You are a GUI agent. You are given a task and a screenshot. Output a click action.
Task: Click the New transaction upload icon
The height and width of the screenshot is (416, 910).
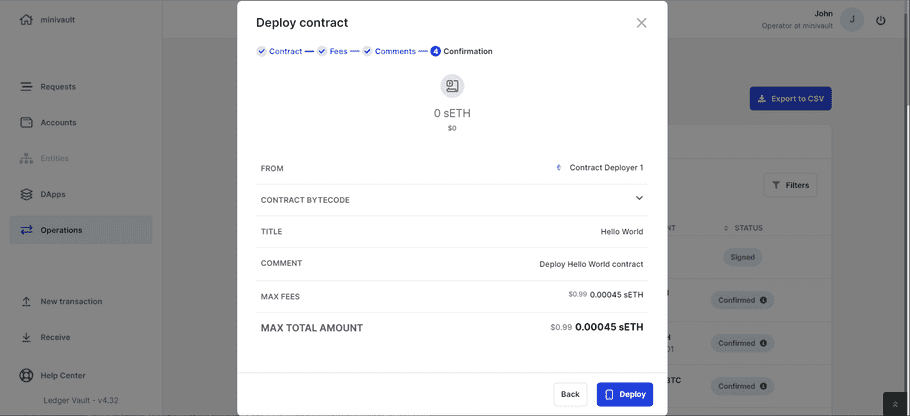pos(27,301)
